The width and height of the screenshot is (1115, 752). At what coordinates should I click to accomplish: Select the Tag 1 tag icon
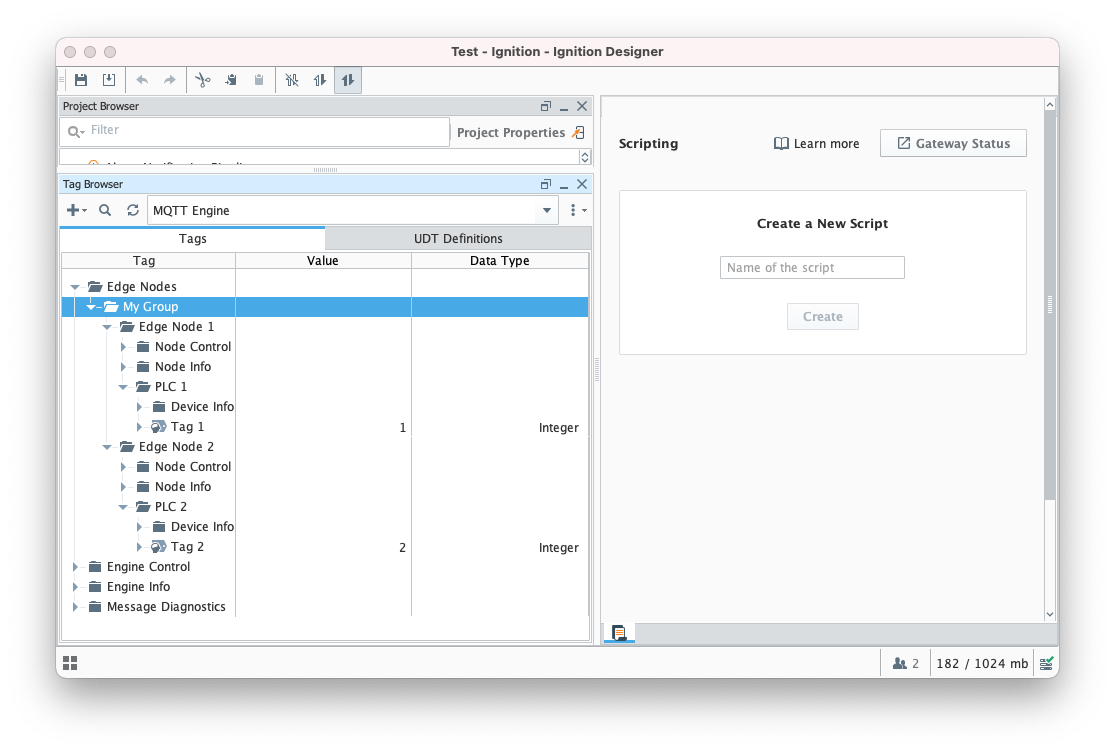click(x=159, y=426)
